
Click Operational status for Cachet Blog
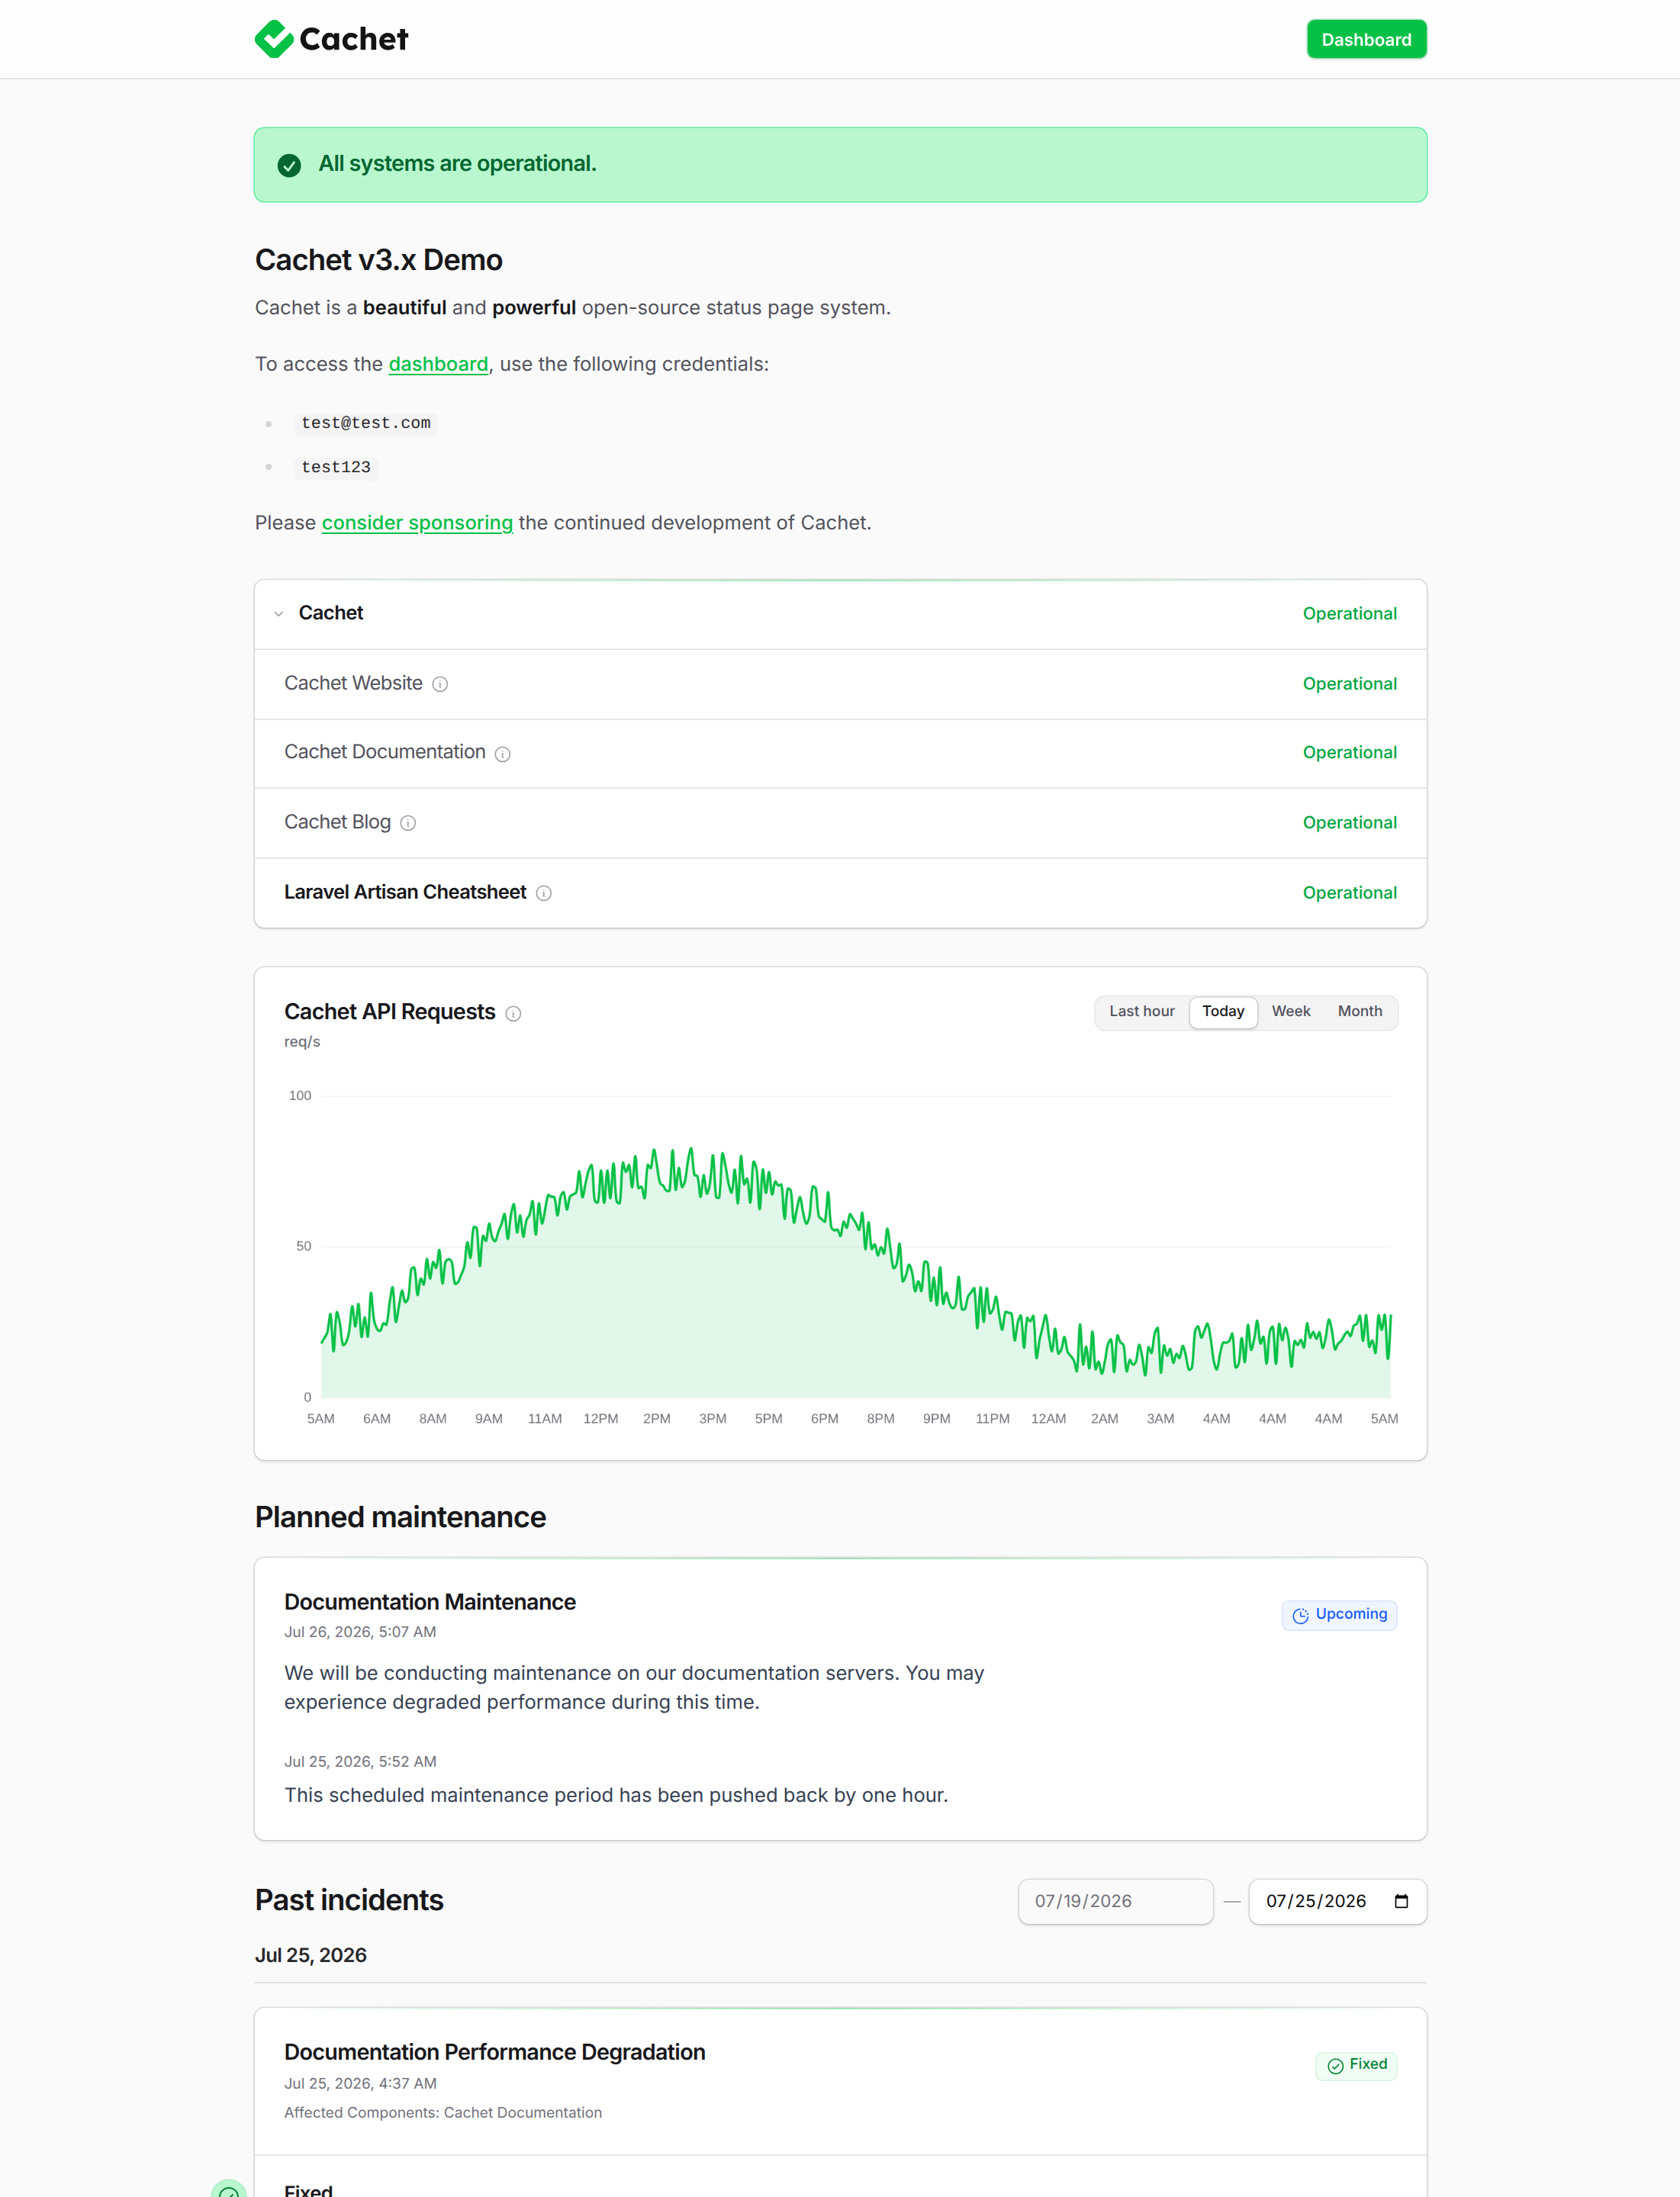tap(1349, 823)
